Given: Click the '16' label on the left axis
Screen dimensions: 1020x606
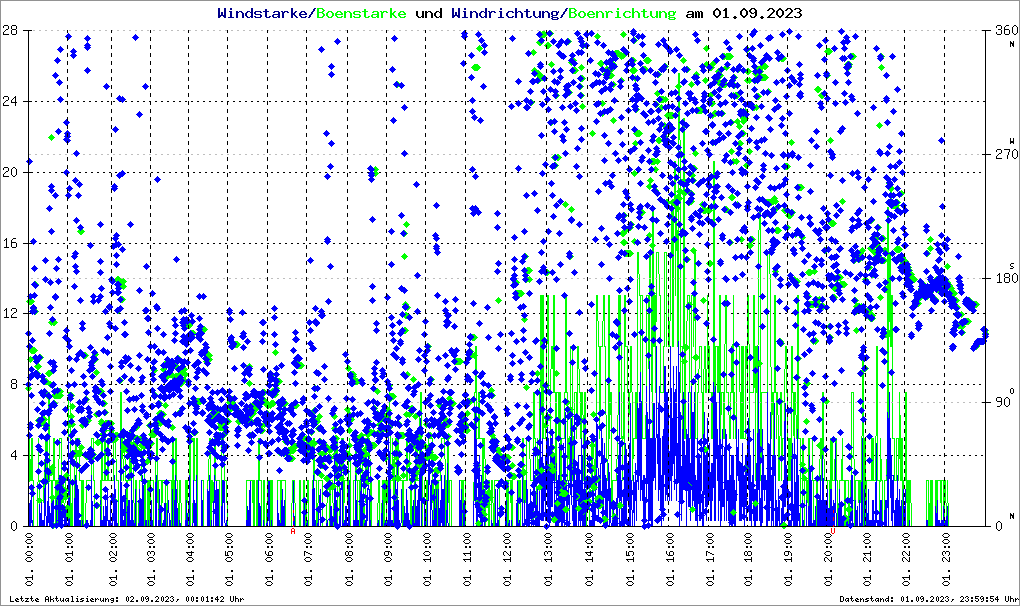Looking at the screenshot, I should [x=8, y=243].
